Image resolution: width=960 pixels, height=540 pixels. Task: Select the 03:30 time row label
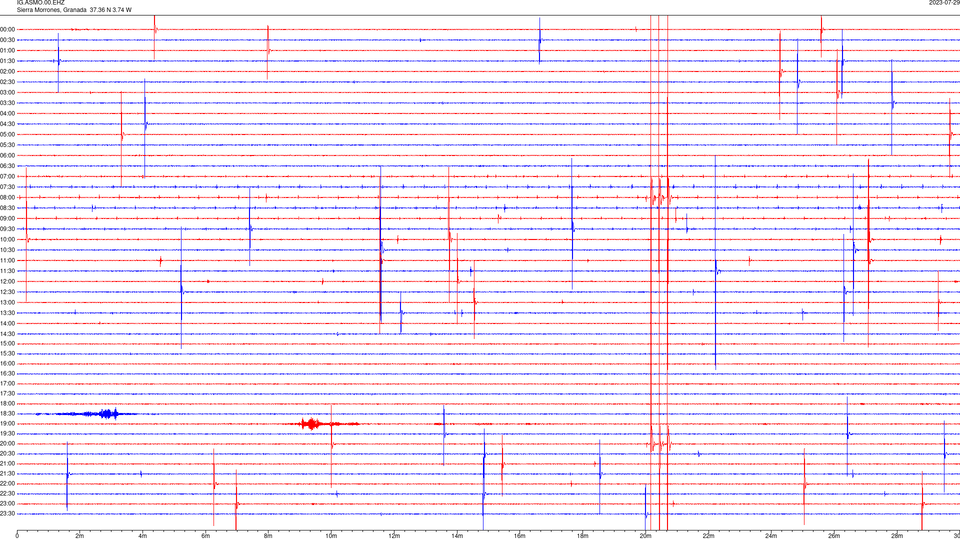(x=8, y=103)
